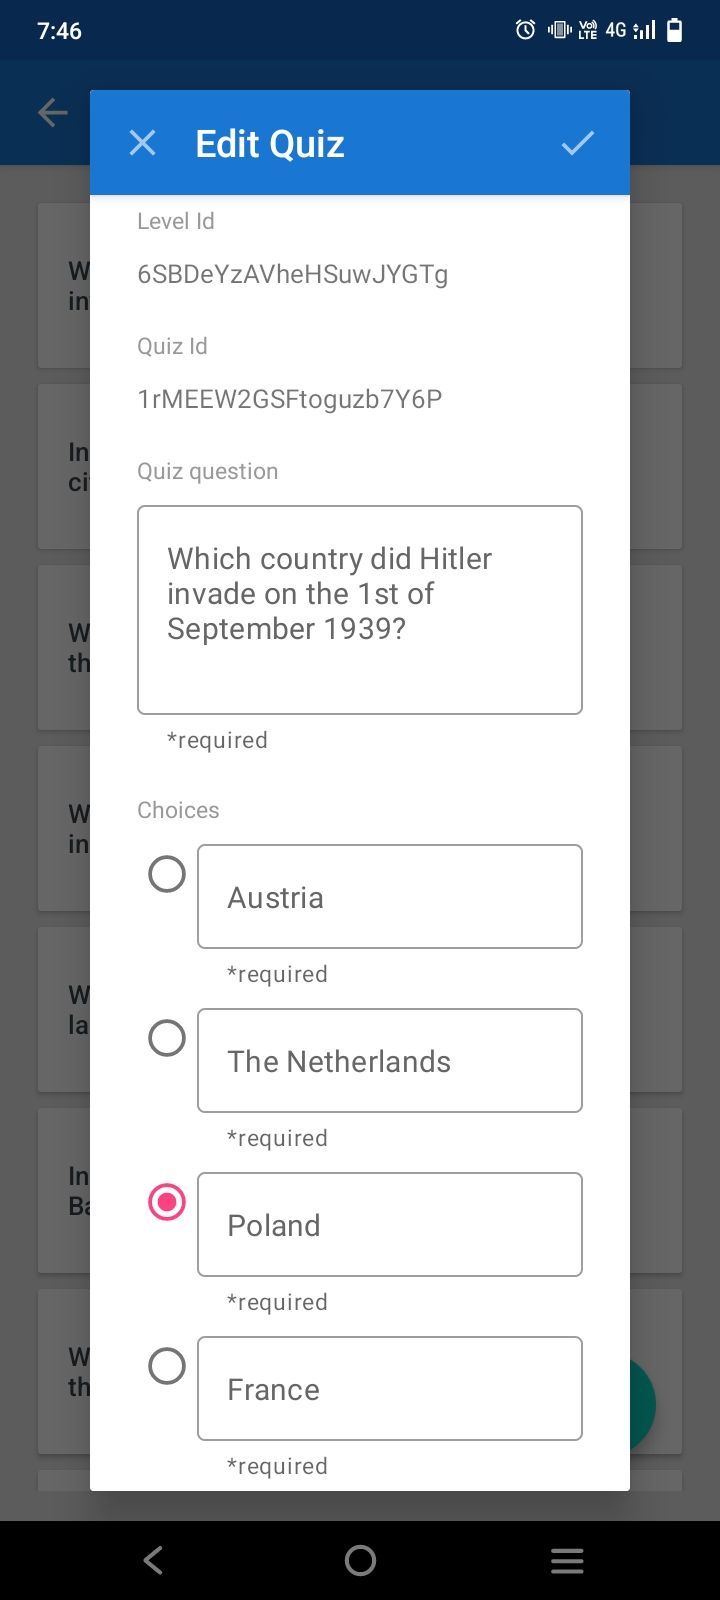Open recent apps from navigation bar

pos(567,1560)
